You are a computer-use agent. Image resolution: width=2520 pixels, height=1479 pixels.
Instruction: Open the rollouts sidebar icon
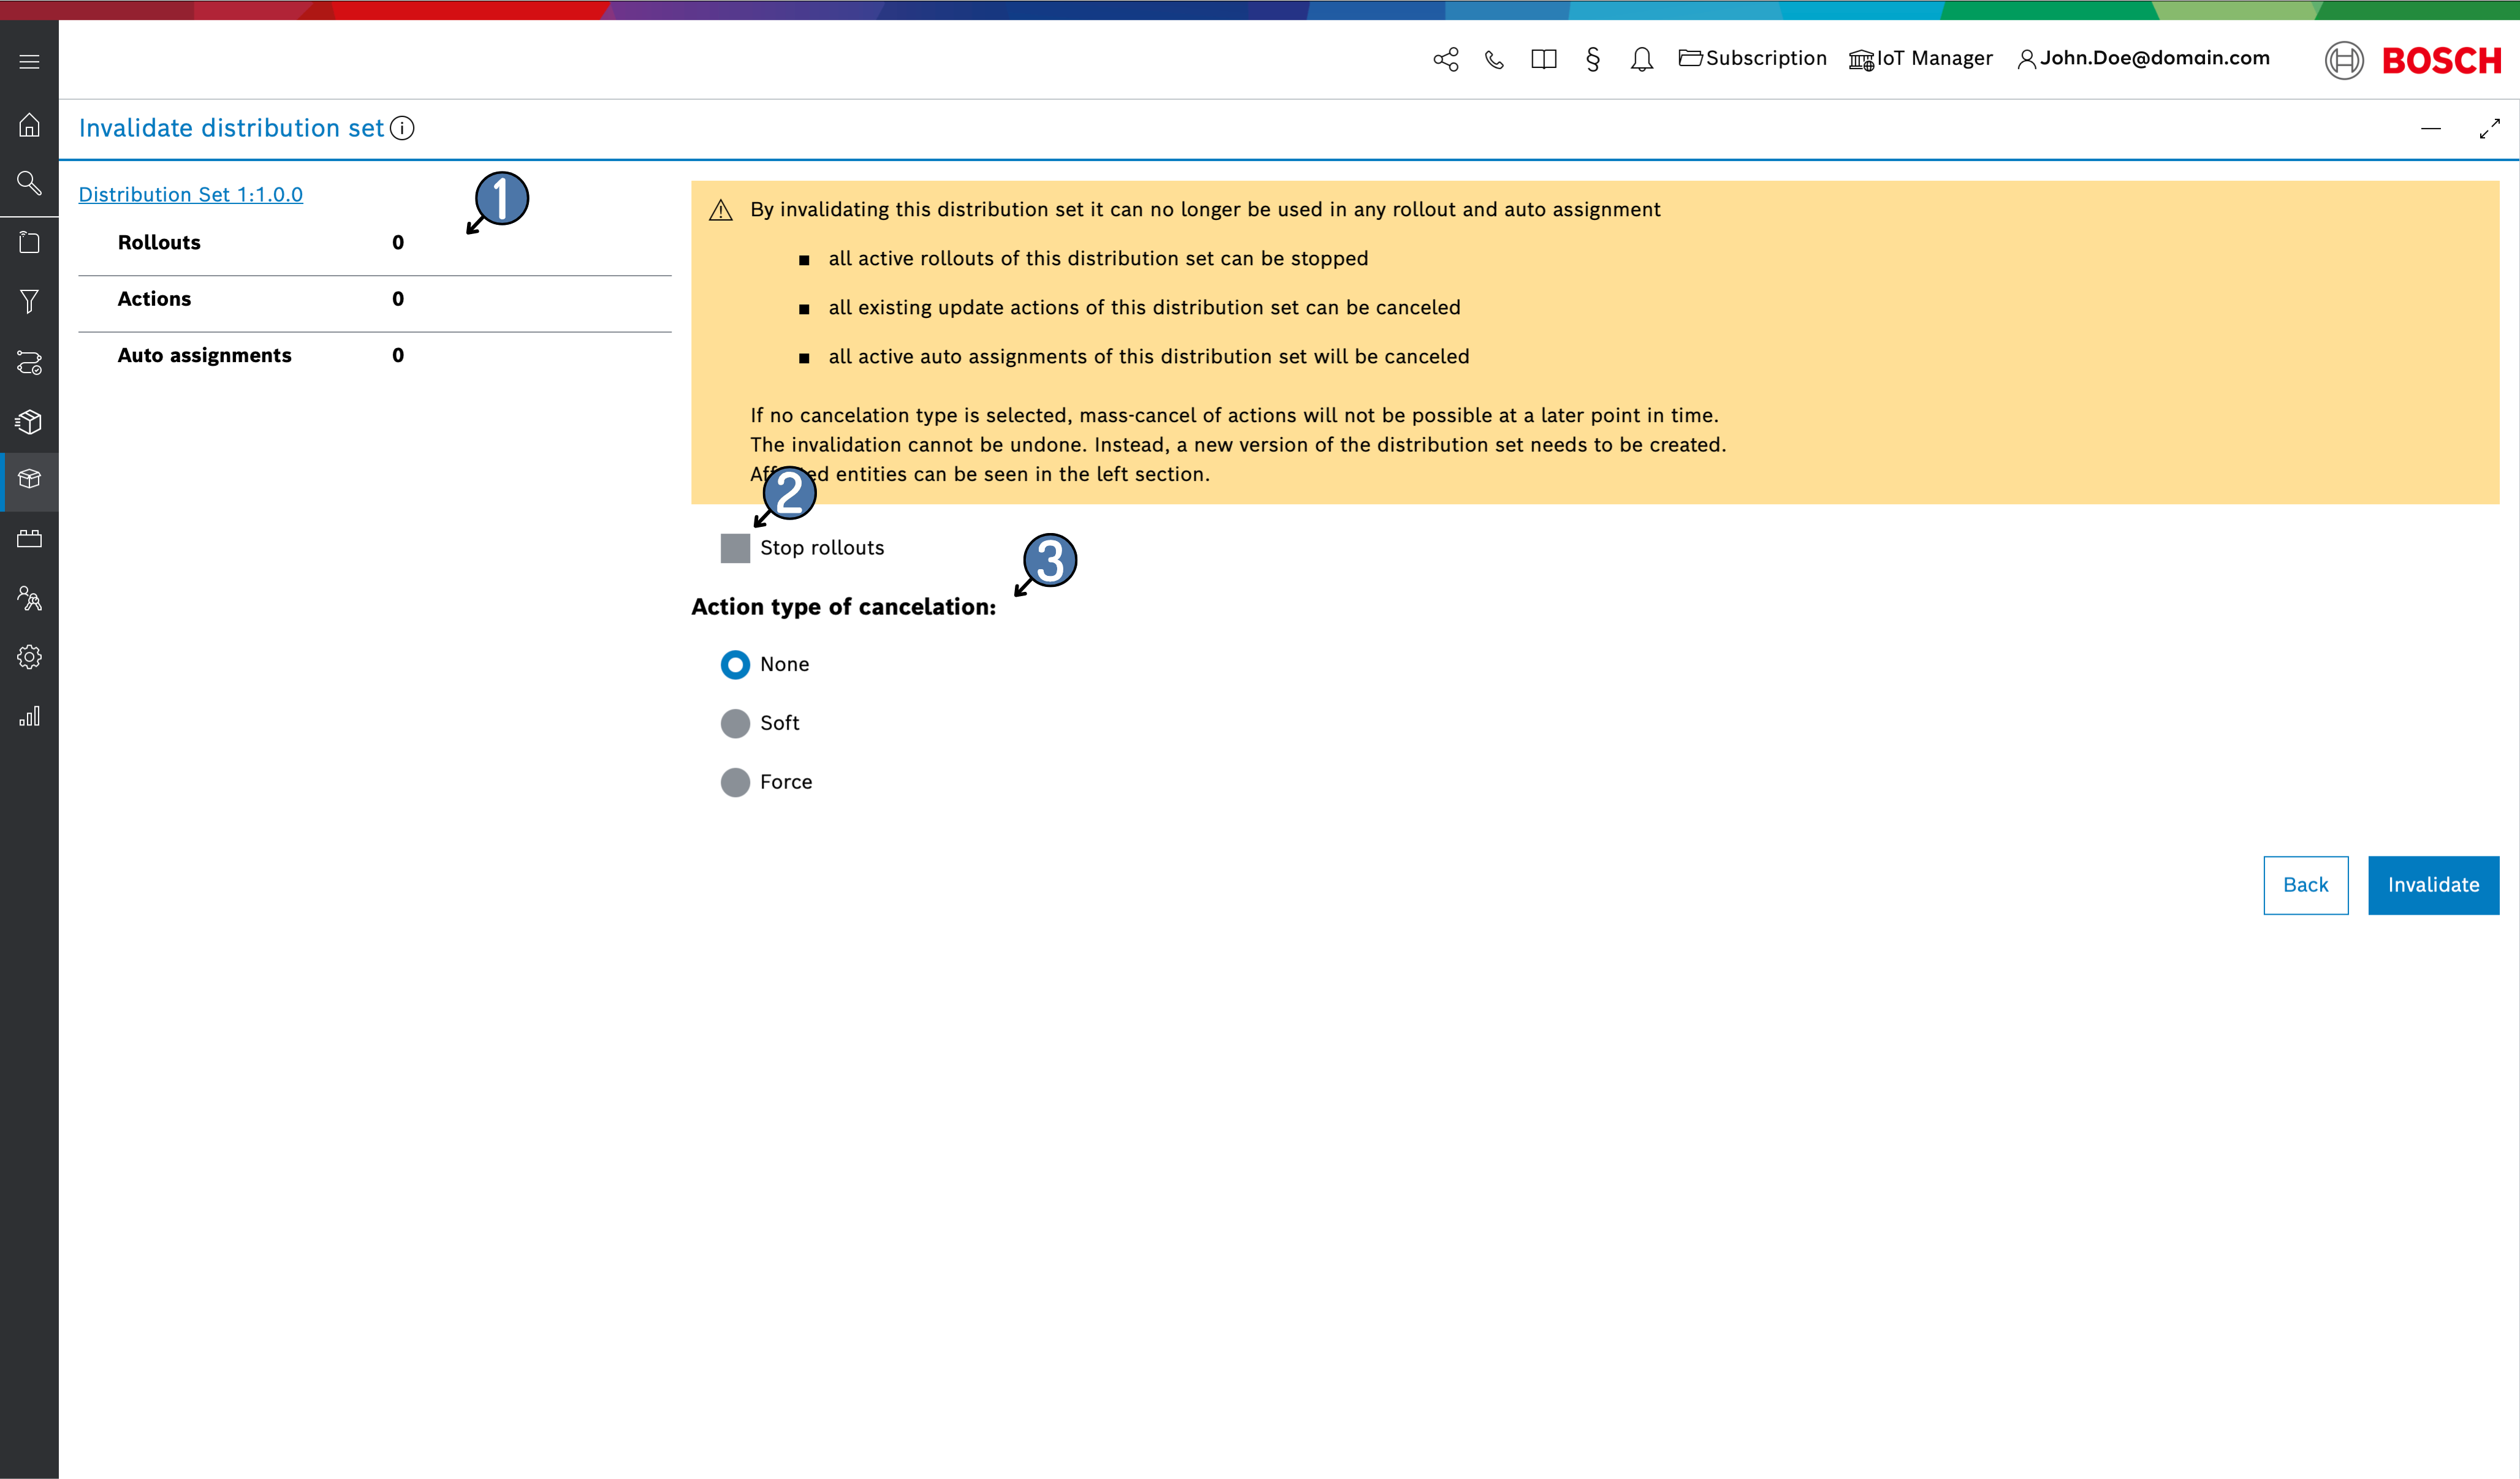pyautogui.click(x=29, y=362)
